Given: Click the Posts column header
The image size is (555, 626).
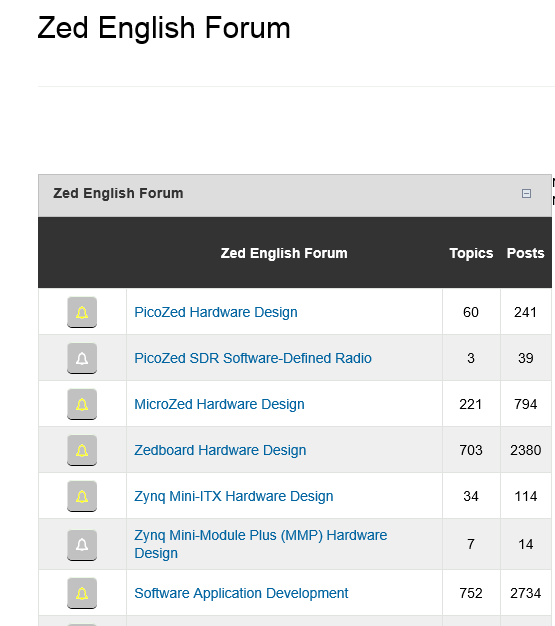Looking at the screenshot, I should 525,253.
